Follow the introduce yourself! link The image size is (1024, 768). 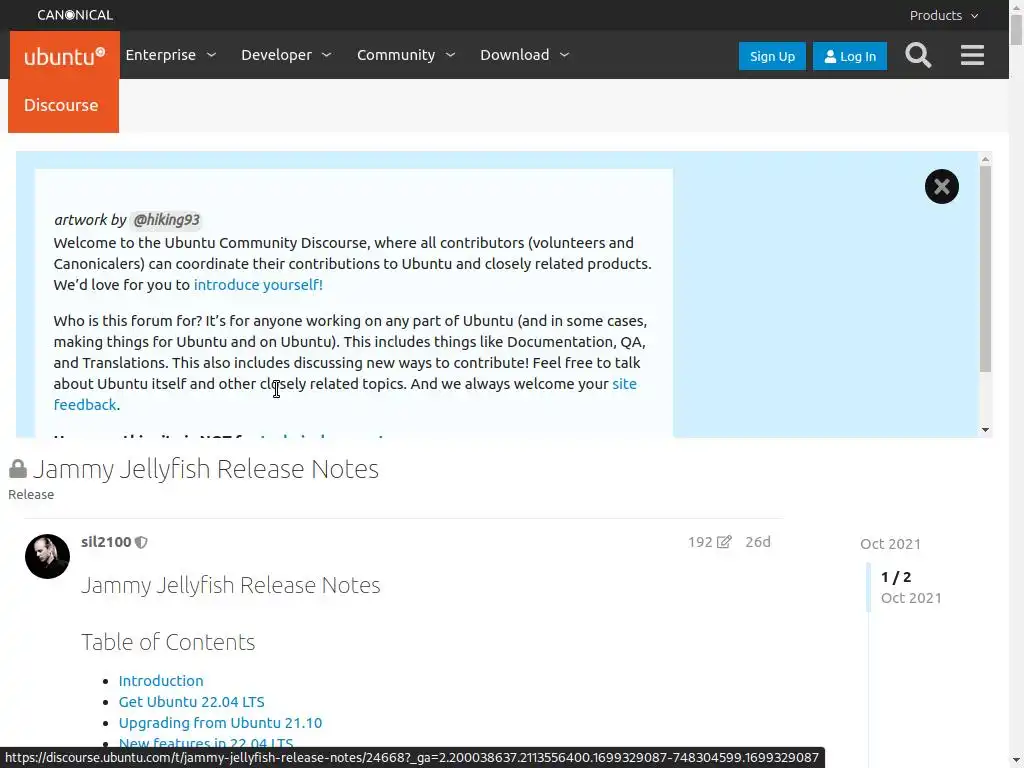tap(258, 285)
